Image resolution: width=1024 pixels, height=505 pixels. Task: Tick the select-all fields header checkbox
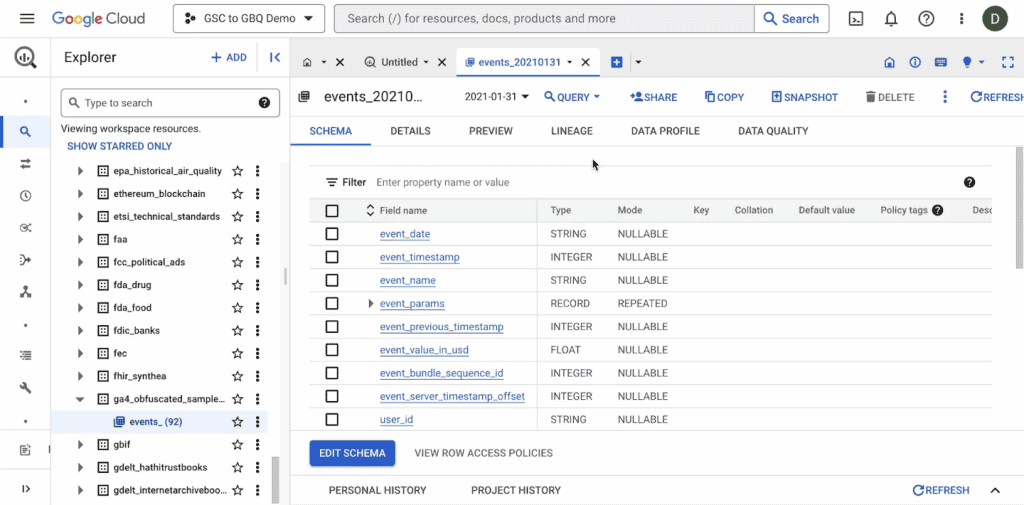[332, 211]
